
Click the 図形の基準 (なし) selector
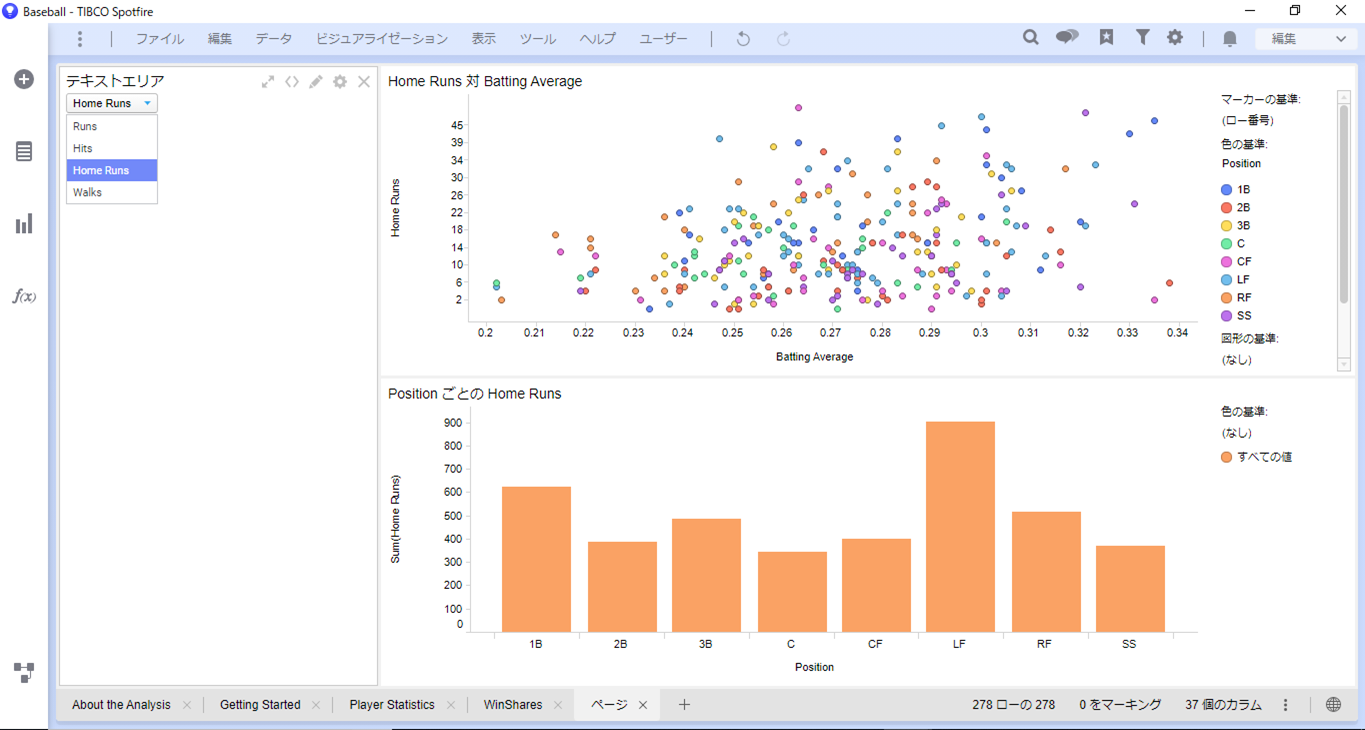click(x=1236, y=359)
